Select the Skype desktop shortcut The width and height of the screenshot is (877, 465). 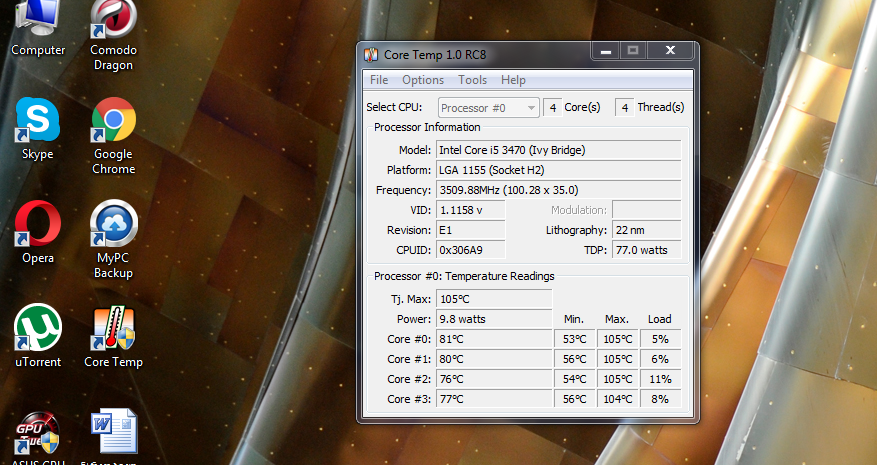(x=37, y=122)
